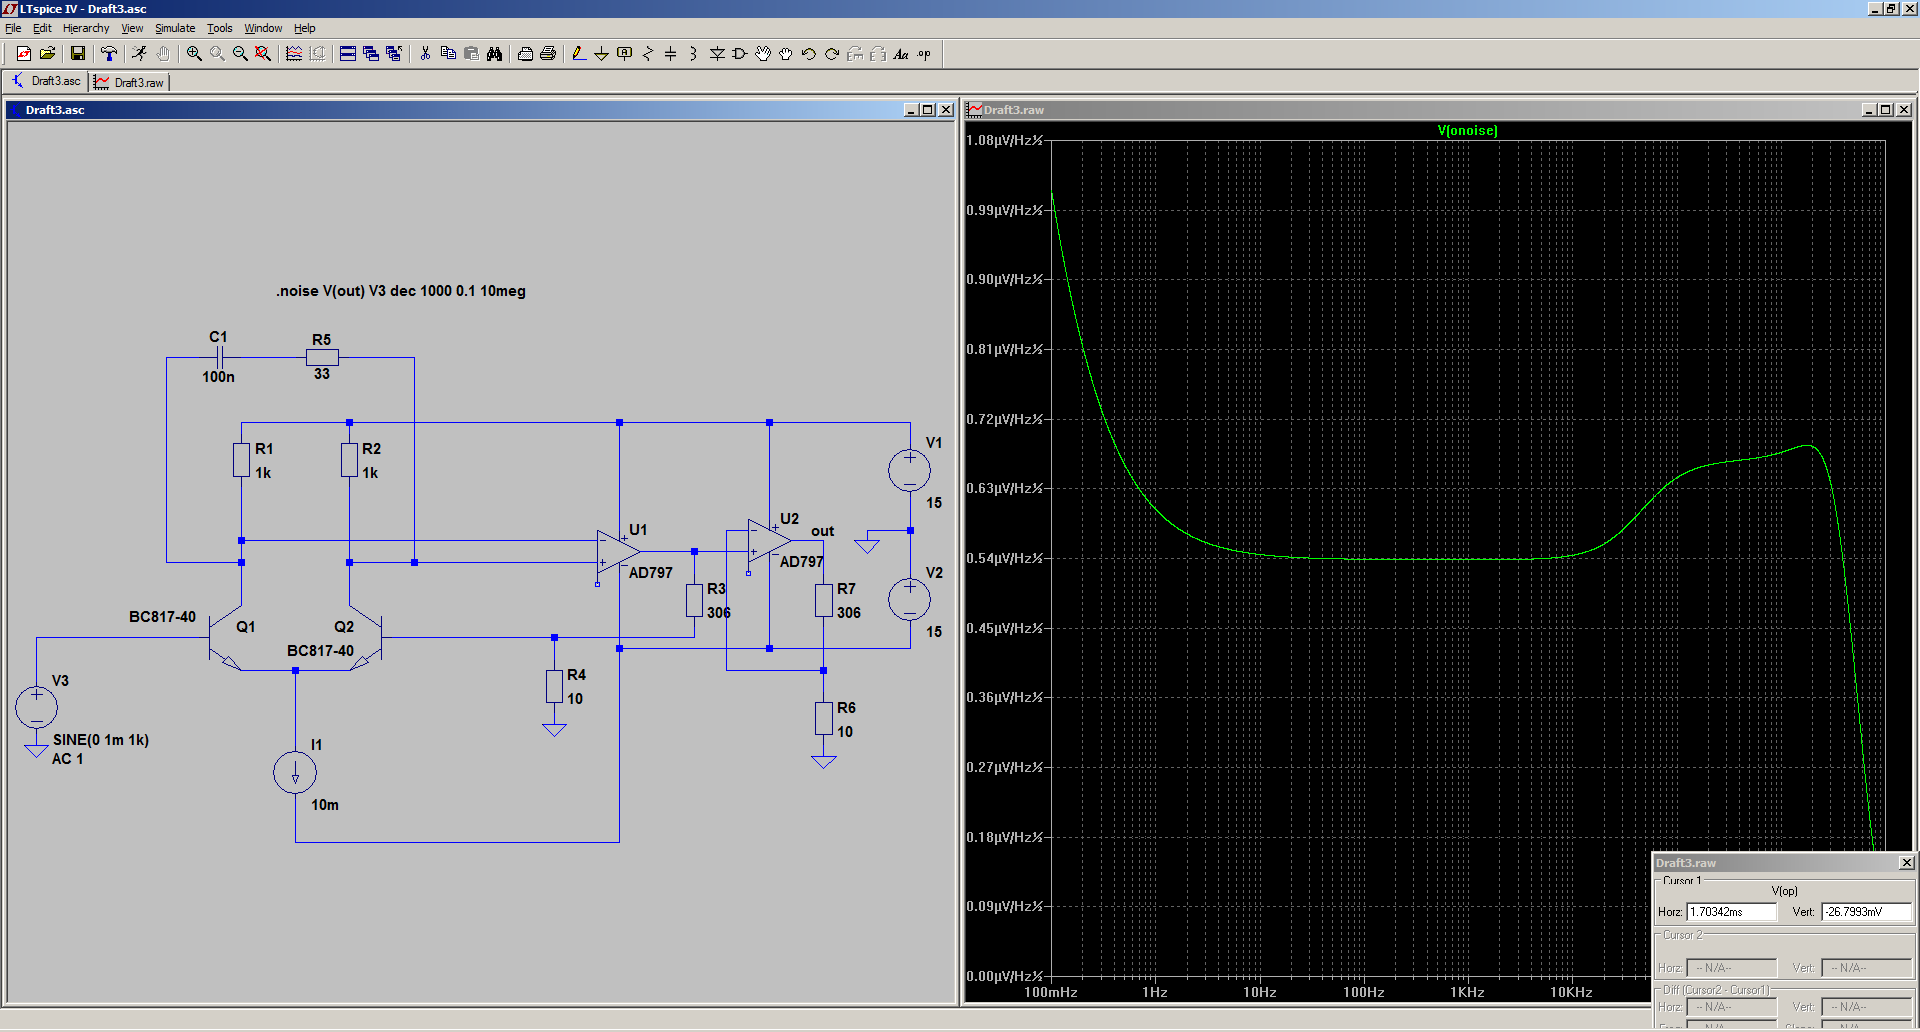Click the open file folder icon
Viewport: 1920px width, 1032px height.
(47, 54)
